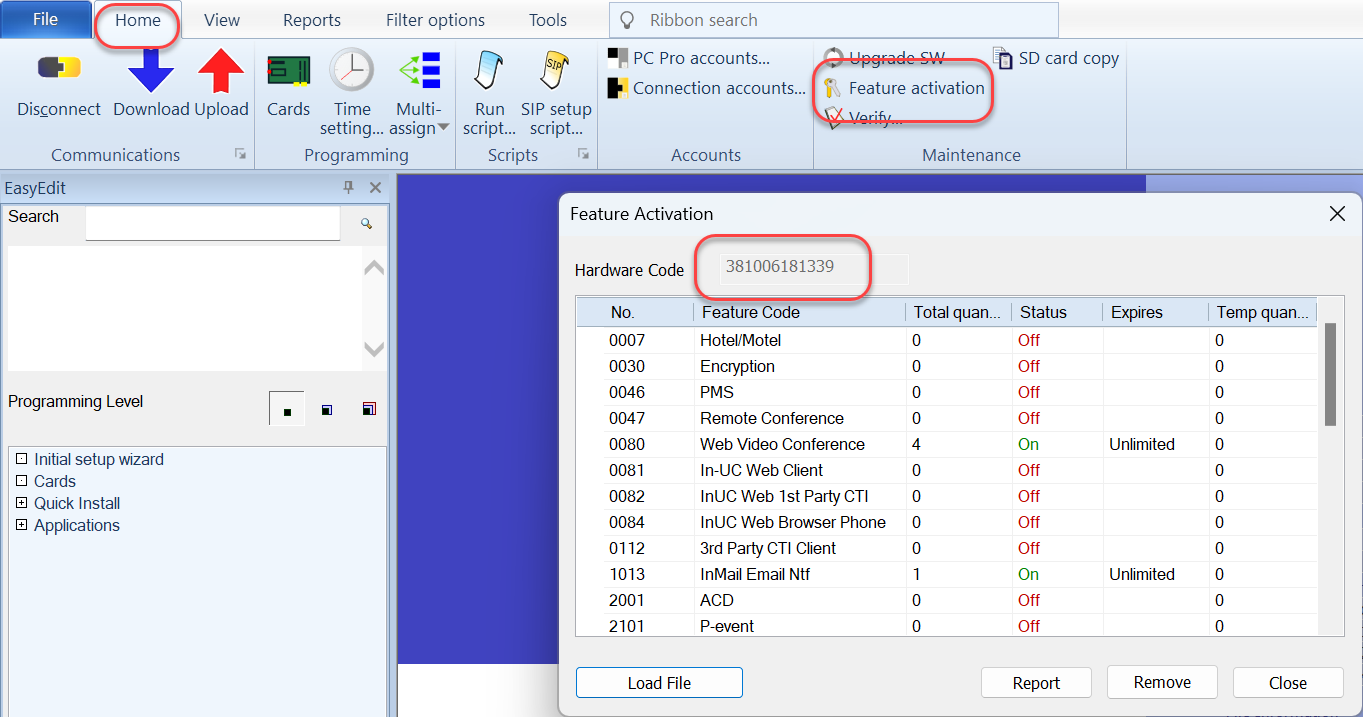
Task: Expand the Cards tree node
Action: [x=21, y=481]
